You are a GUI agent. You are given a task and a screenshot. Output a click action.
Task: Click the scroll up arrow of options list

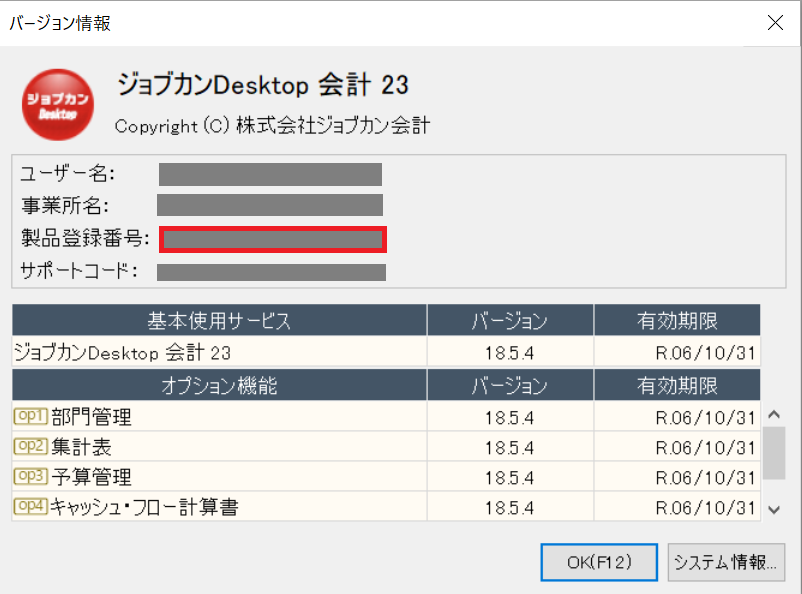[x=774, y=415]
